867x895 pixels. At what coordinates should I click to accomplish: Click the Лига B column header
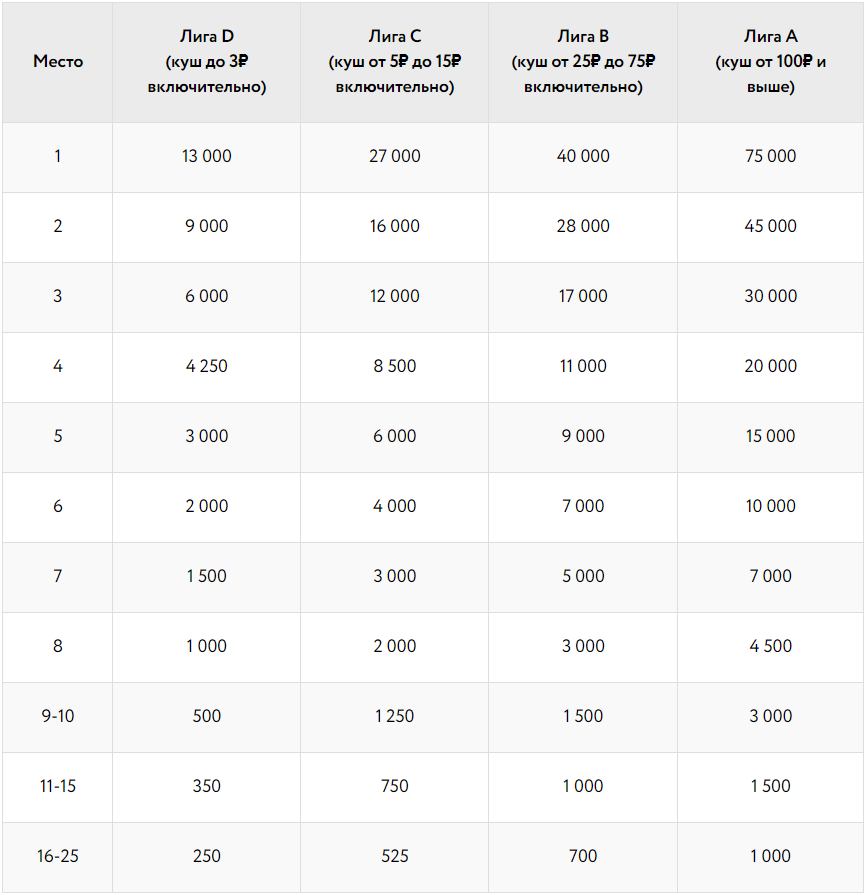pos(583,61)
